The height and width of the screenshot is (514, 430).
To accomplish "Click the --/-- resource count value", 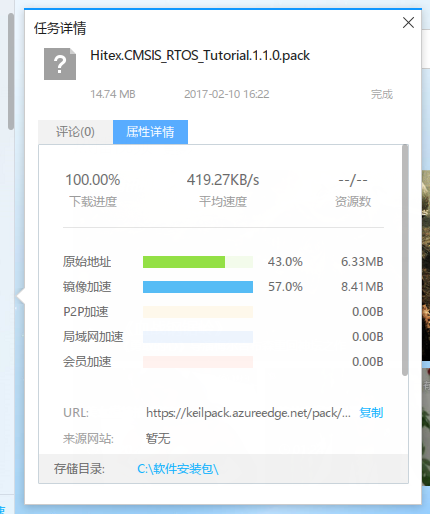I will coord(353,180).
